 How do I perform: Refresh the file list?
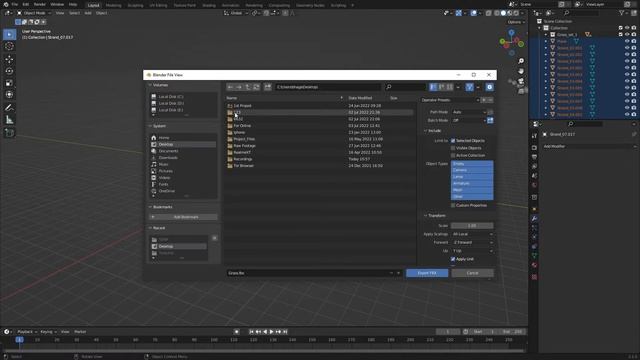point(256,87)
